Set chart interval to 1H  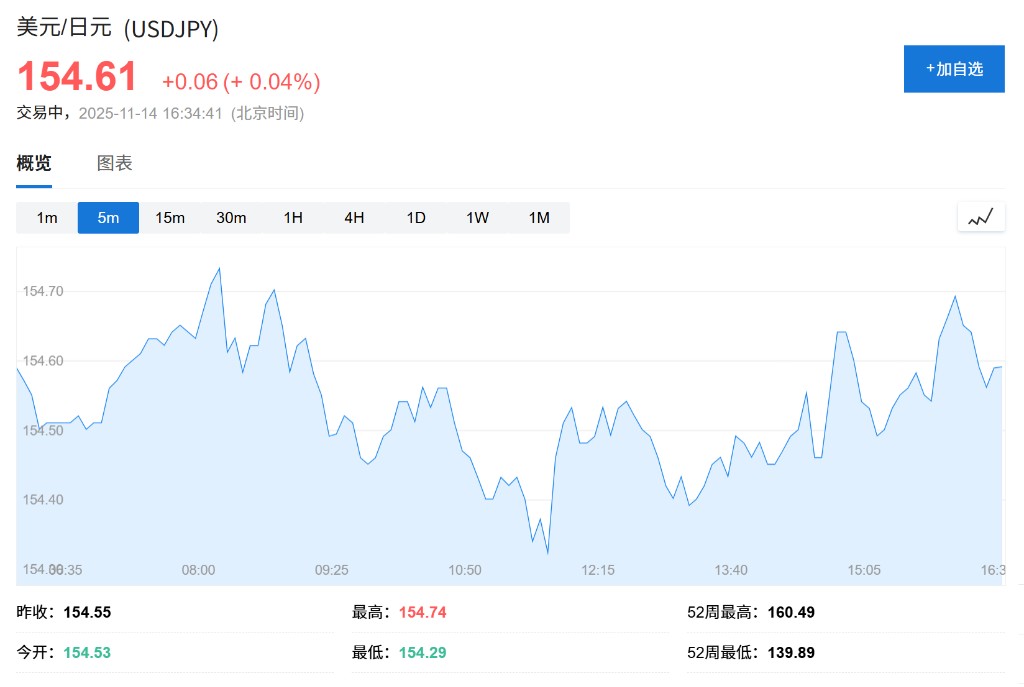(x=293, y=218)
